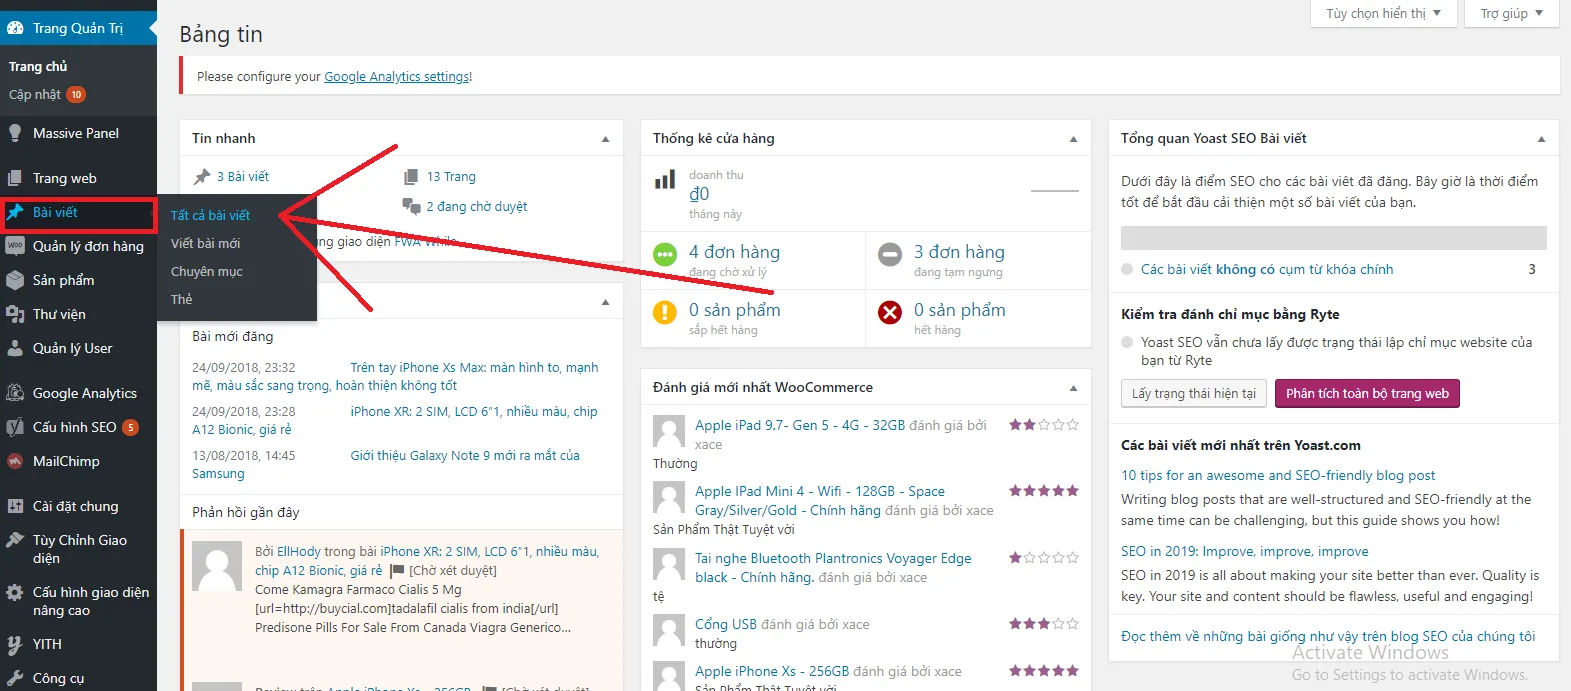
Task: Click the bar chart revenue icon
Action: tap(665, 180)
